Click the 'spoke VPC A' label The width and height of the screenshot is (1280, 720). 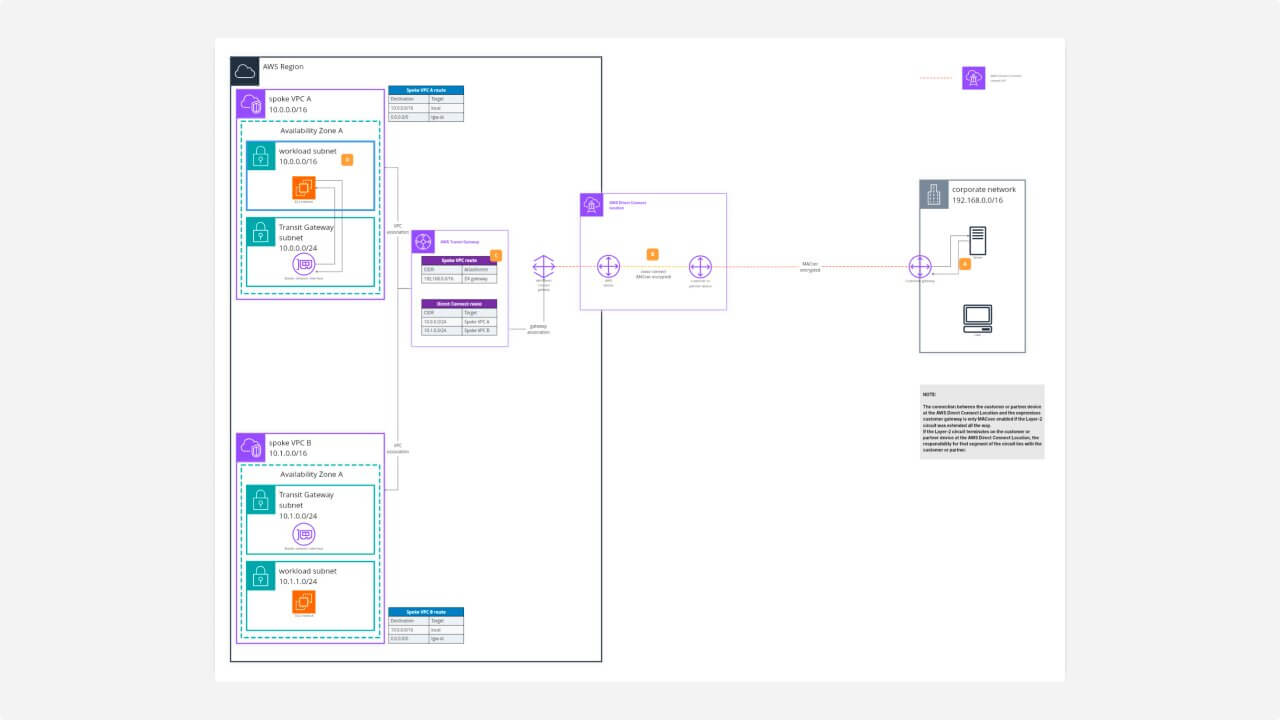[x=290, y=99]
